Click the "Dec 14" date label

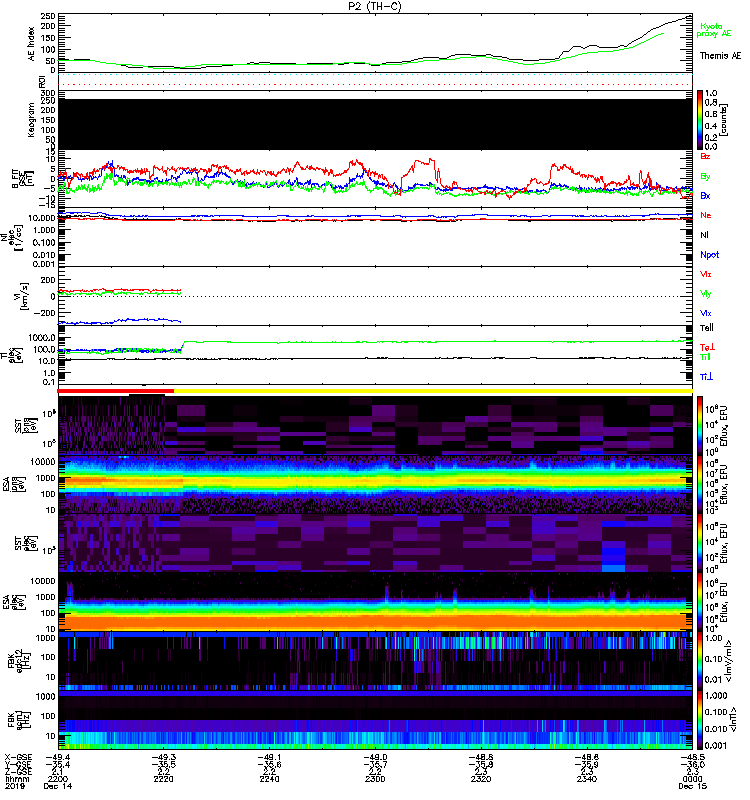pyautogui.click(x=58, y=786)
